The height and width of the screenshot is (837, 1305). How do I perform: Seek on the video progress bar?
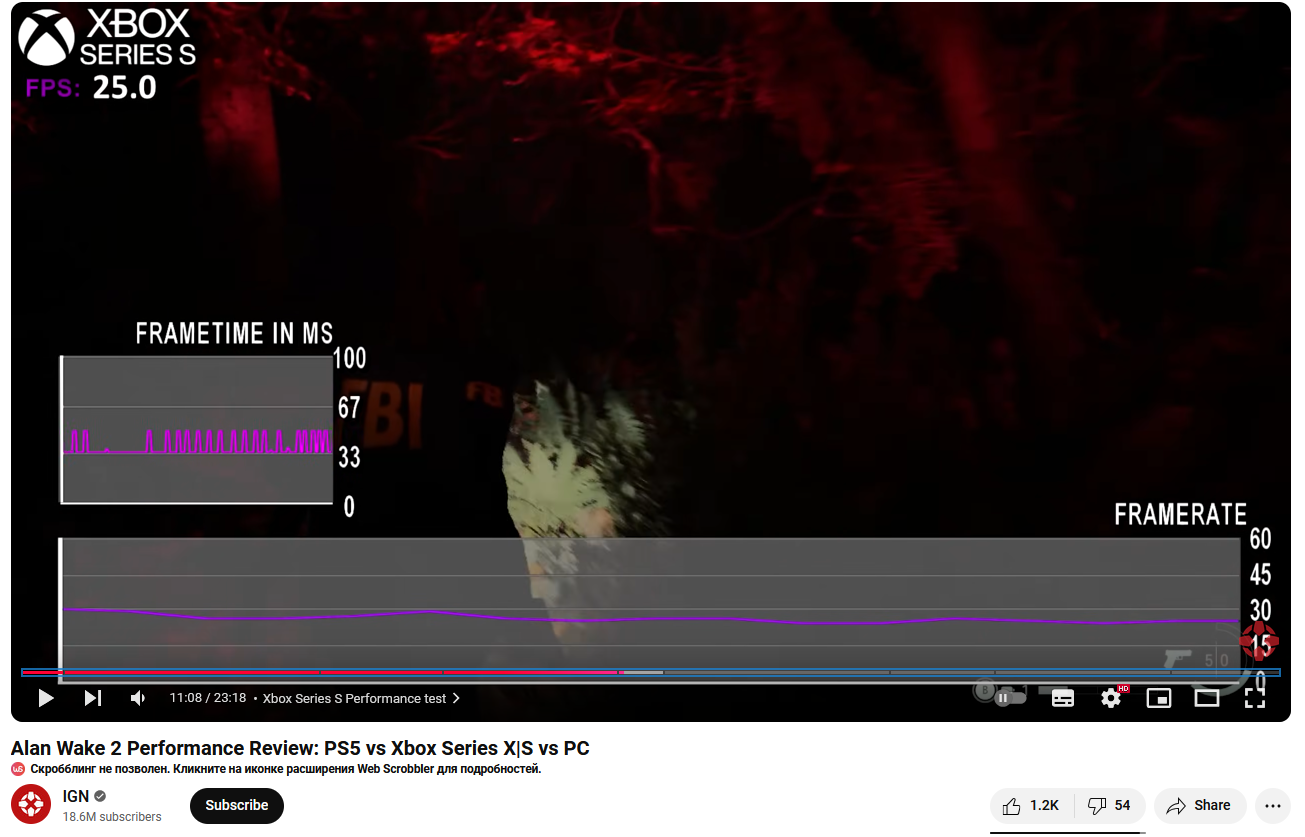tap(651, 672)
